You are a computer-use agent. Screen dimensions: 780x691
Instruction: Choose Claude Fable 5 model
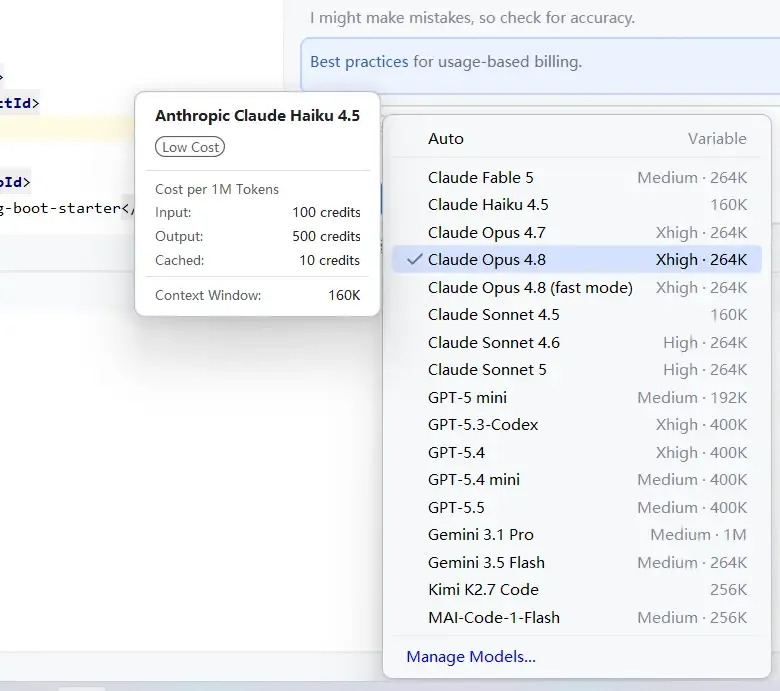577,178
